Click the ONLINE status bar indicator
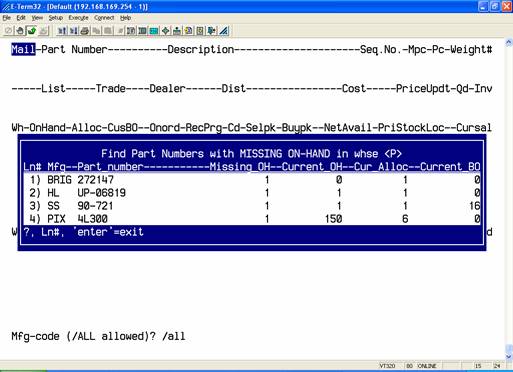Screen dimensions: 513x372 [x=427, y=366]
